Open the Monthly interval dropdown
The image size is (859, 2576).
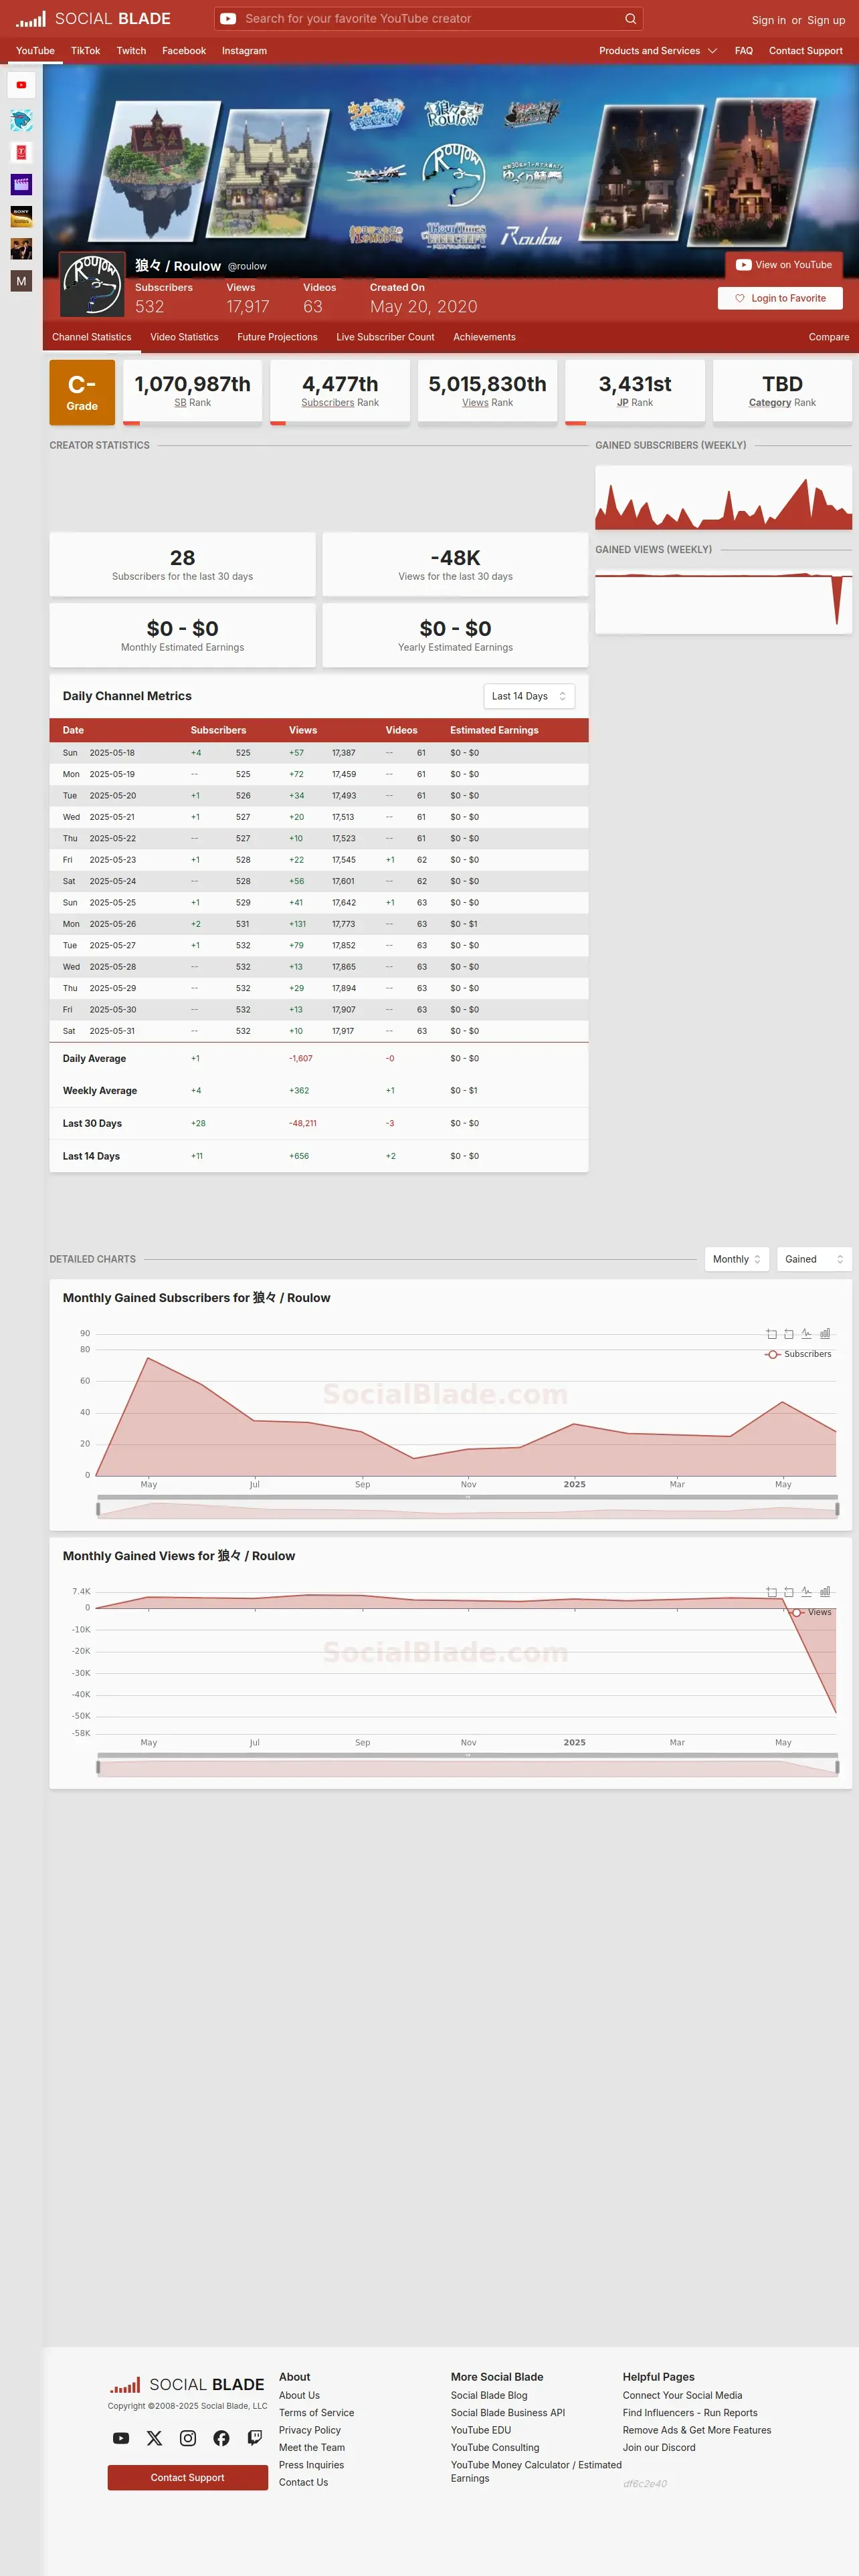[737, 1259]
